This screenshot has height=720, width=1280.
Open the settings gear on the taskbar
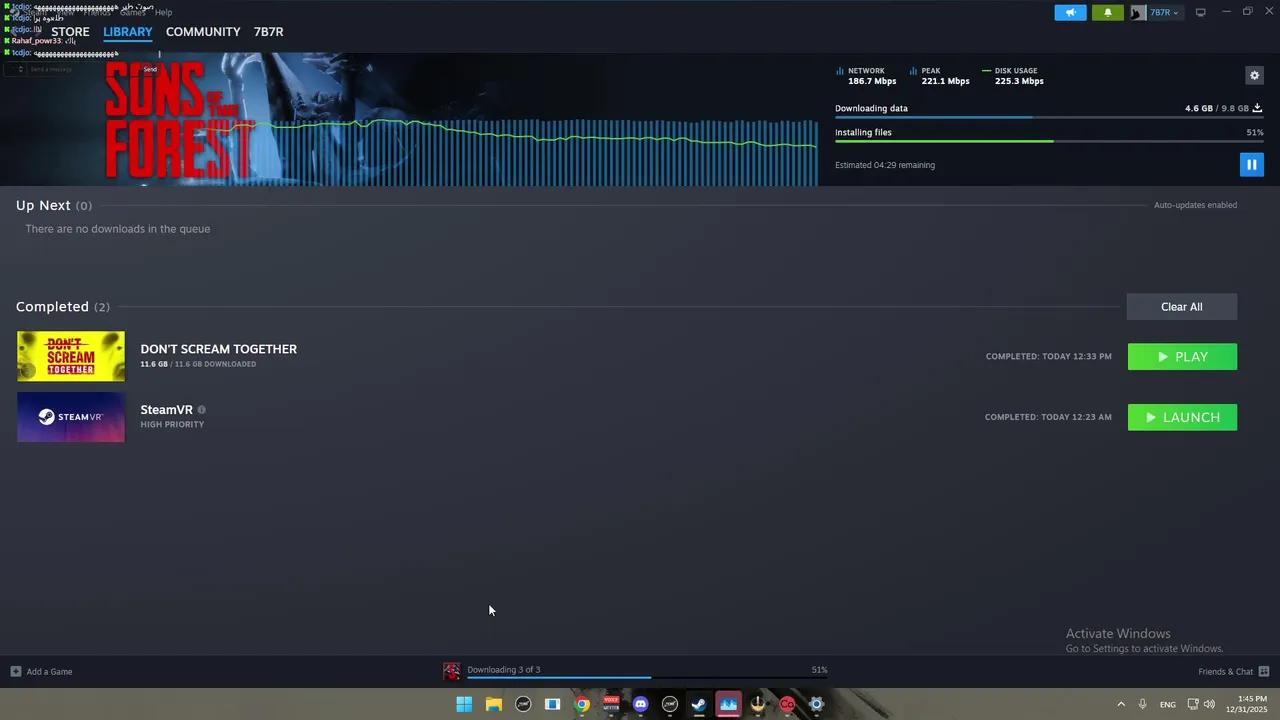[817, 704]
